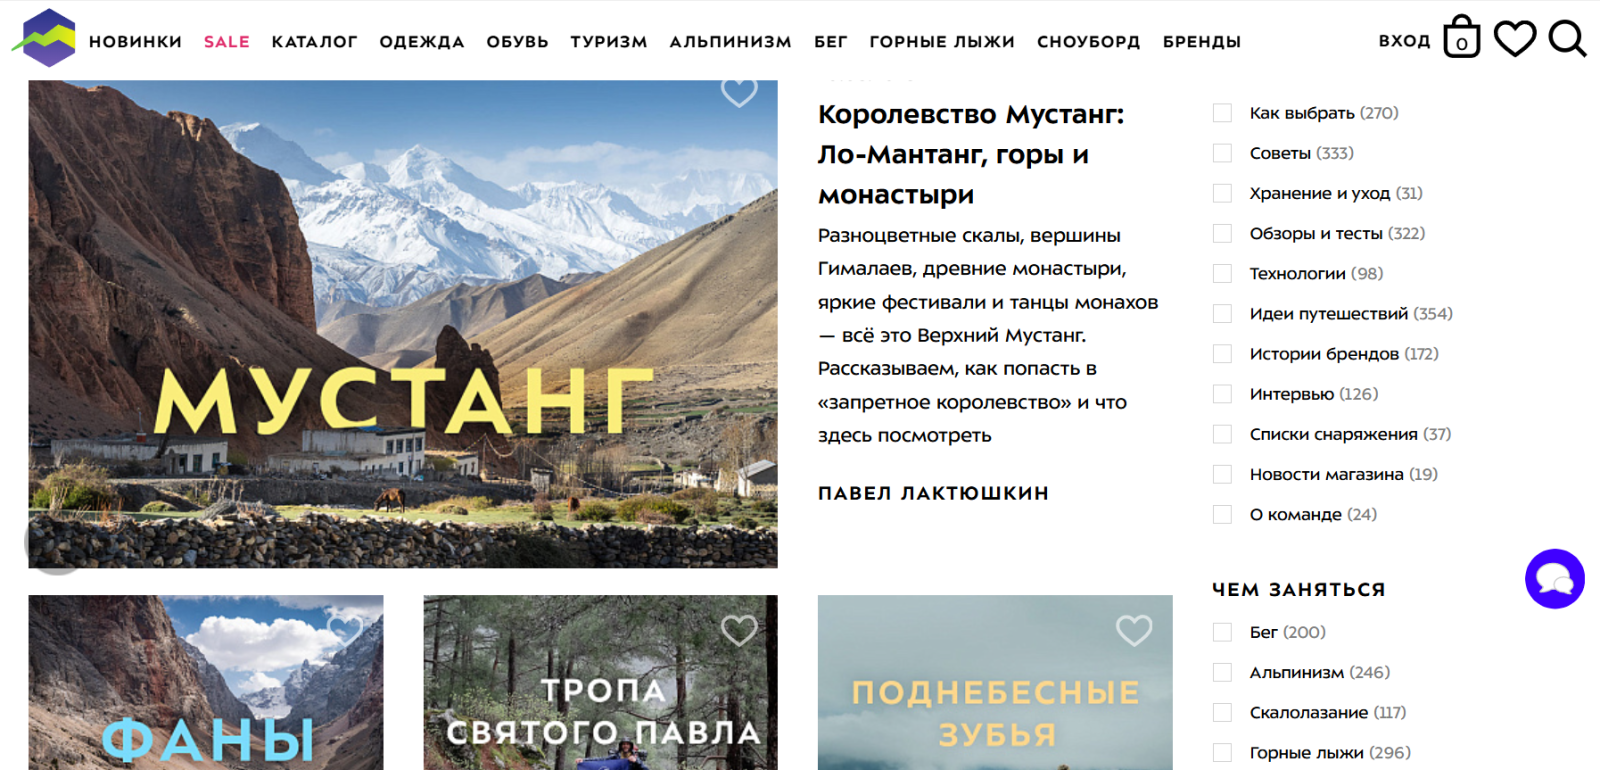This screenshot has height=770, width=1600.
Task: Click the store logo icon
Action: point(44,37)
